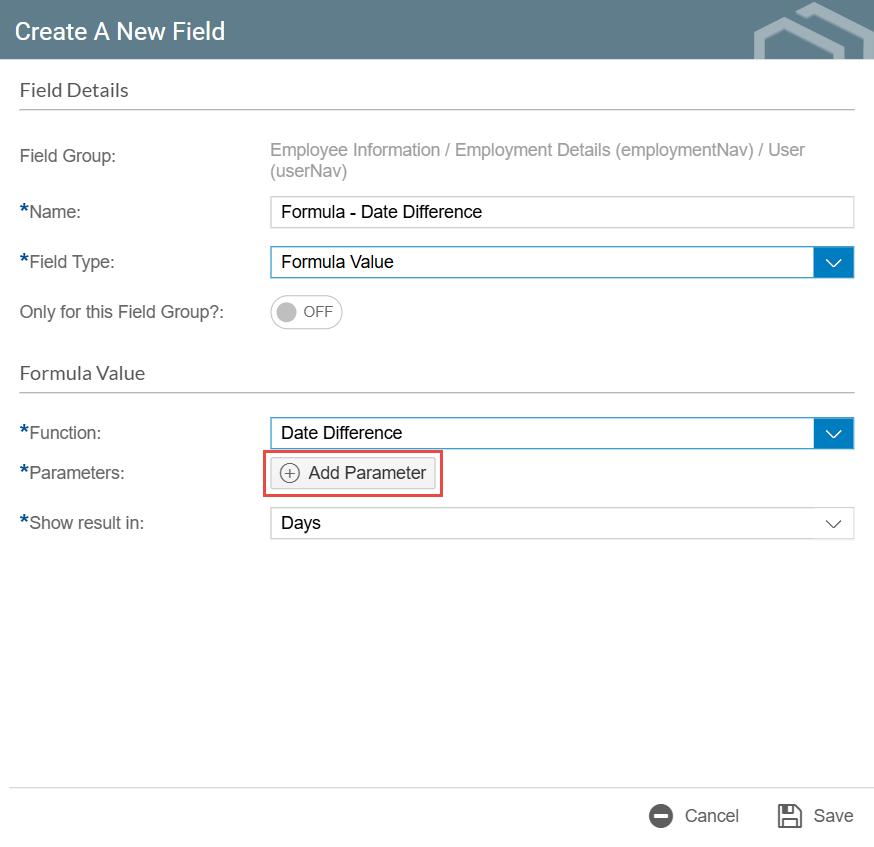Click the Save button label
The image size is (874, 847).
click(833, 816)
